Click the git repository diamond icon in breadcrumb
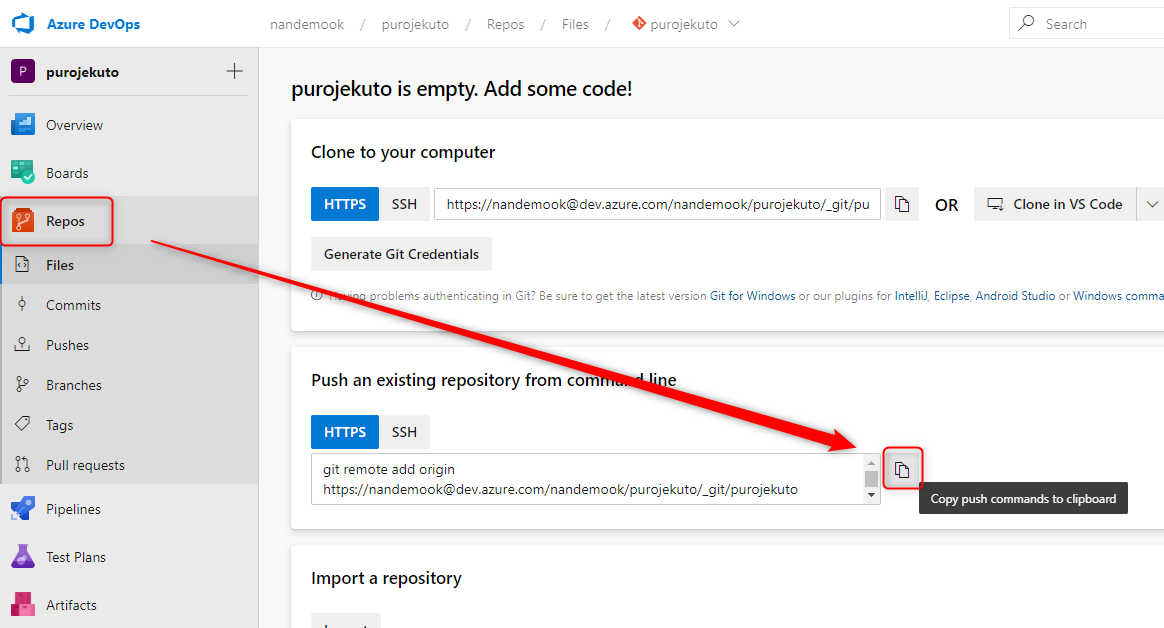This screenshot has width=1164, height=628. tap(638, 24)
